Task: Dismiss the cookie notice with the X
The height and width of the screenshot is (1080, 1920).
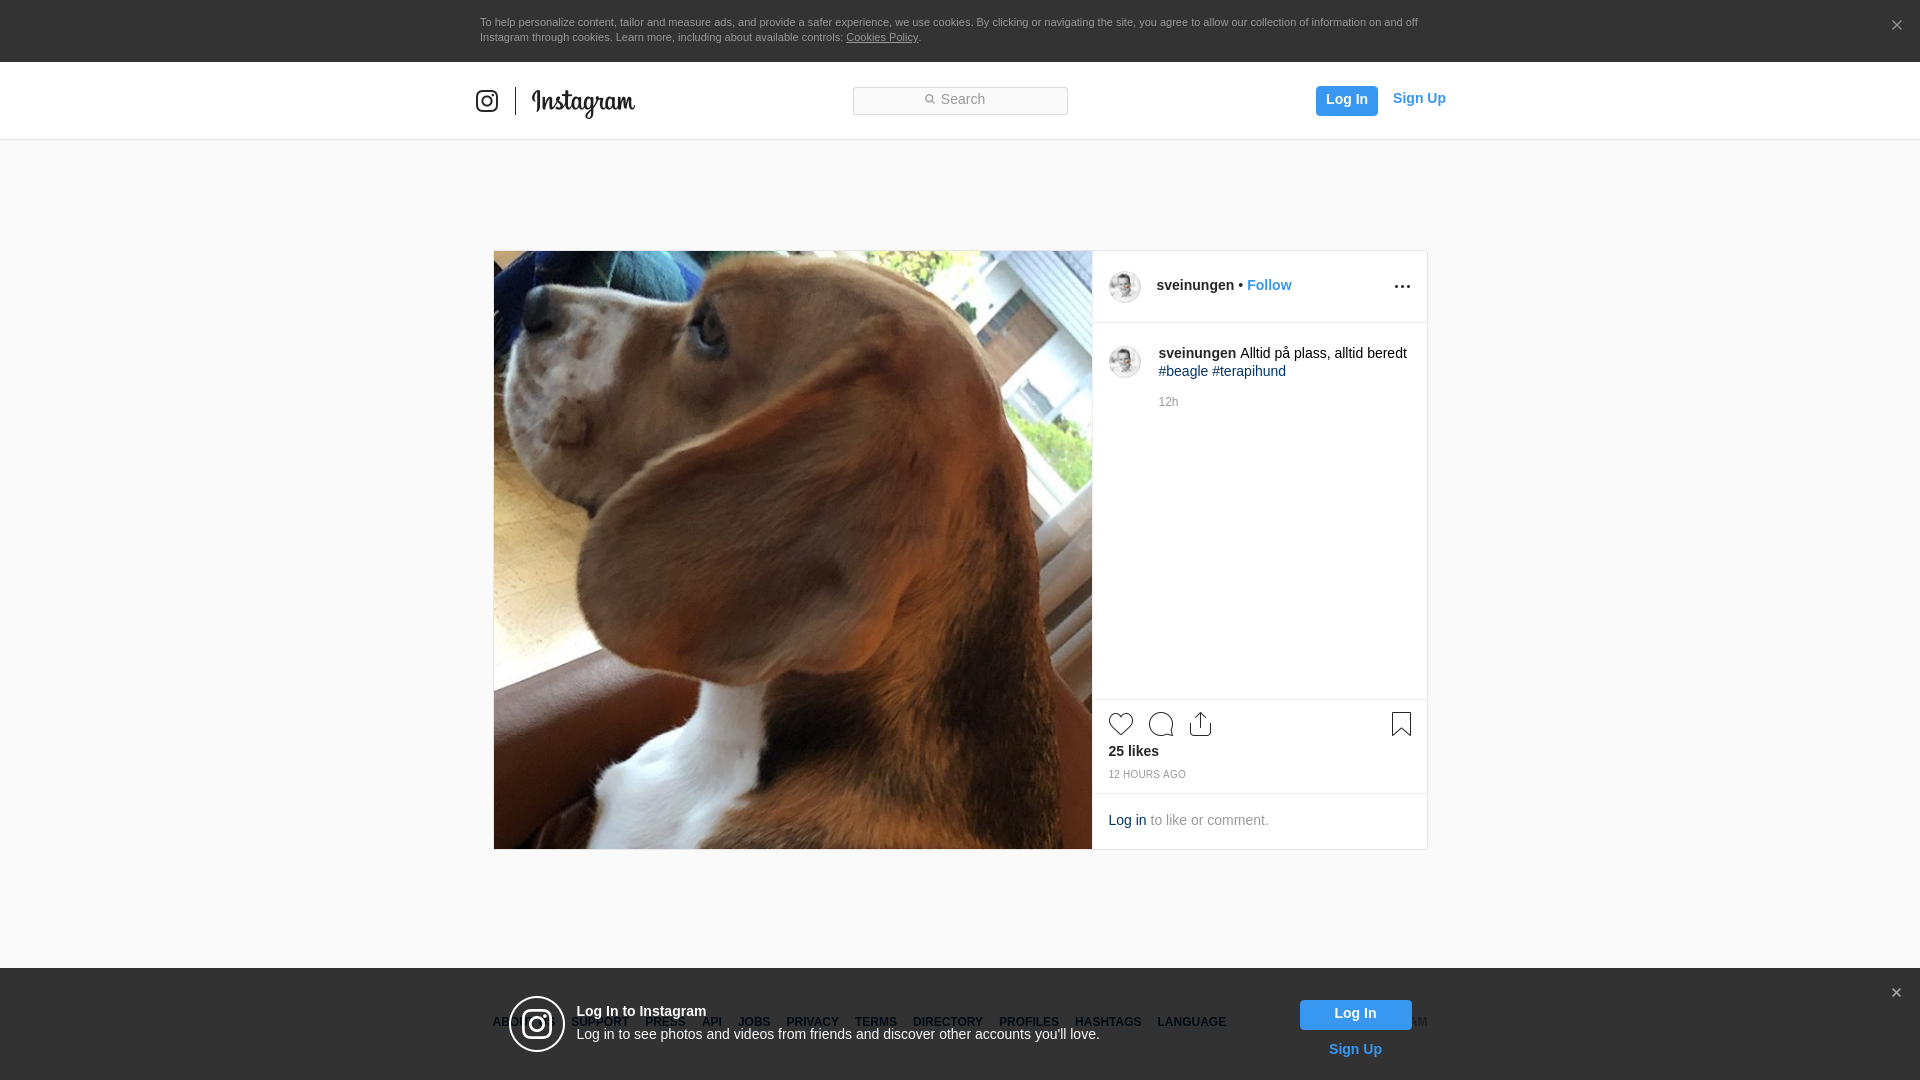Action: coord(1896,26)
